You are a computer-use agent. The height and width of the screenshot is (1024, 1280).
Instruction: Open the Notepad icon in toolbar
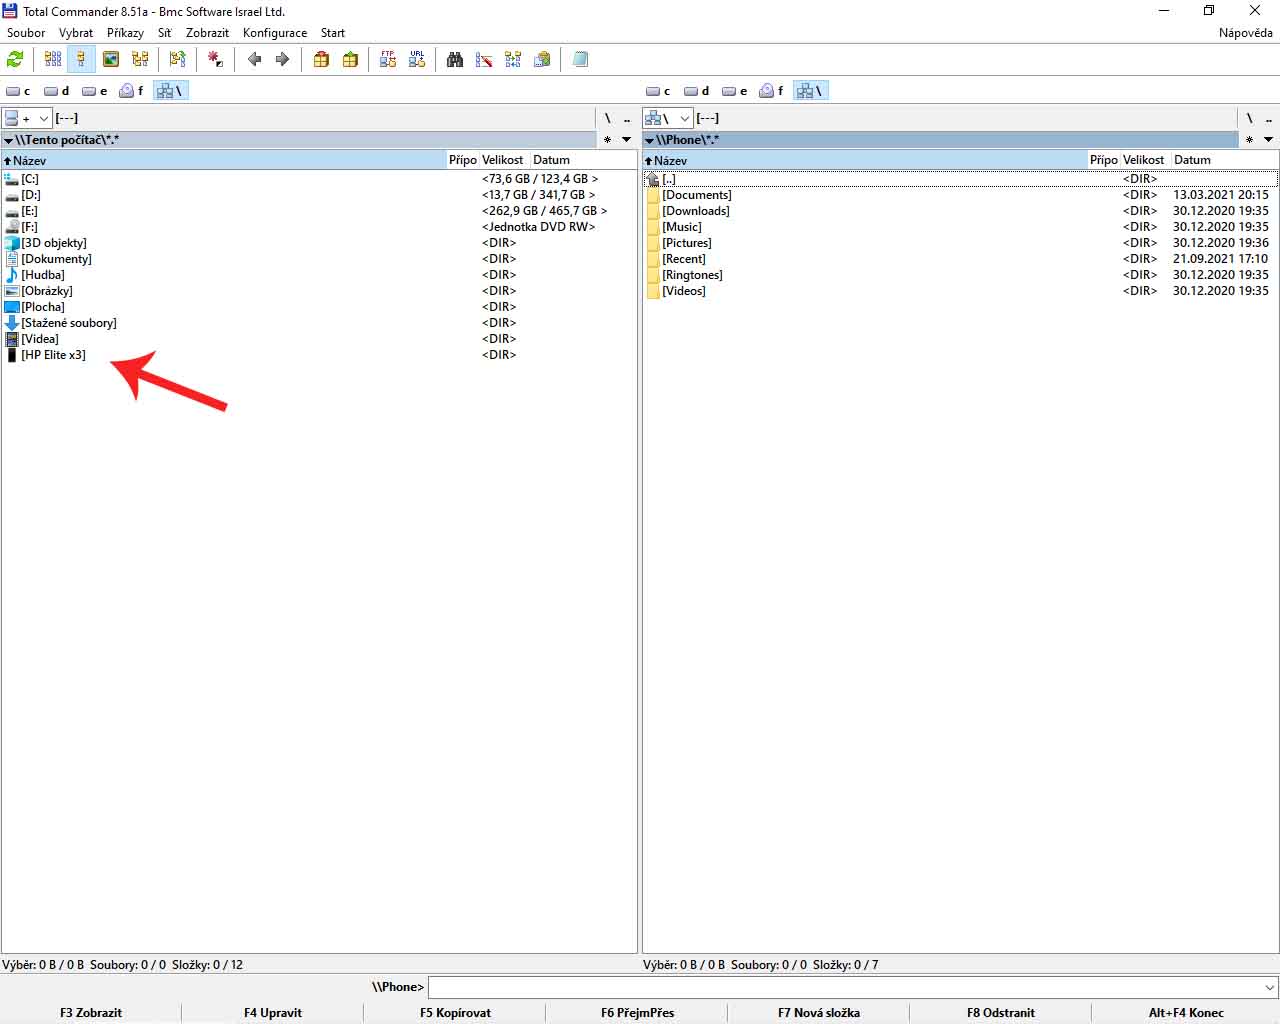point(580,60)
